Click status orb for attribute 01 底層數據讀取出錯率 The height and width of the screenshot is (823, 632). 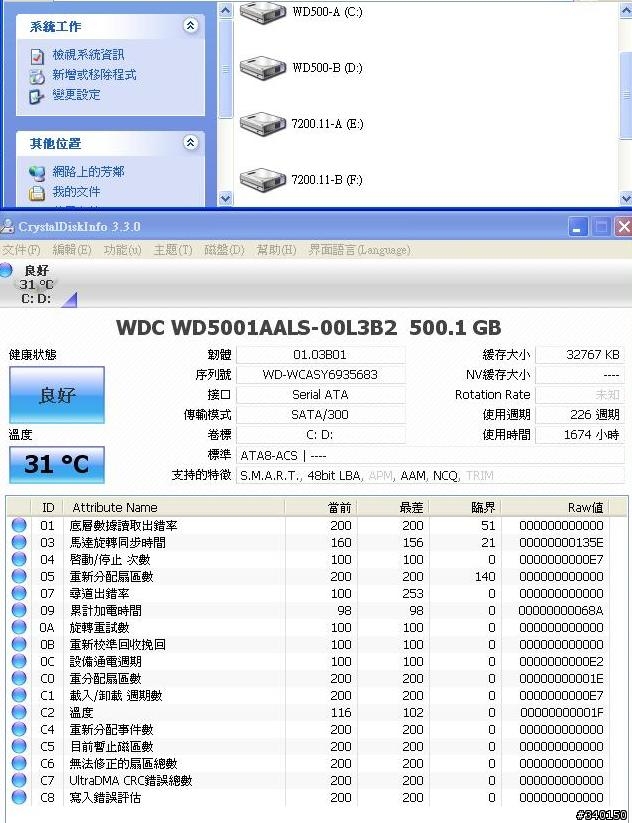19,525
